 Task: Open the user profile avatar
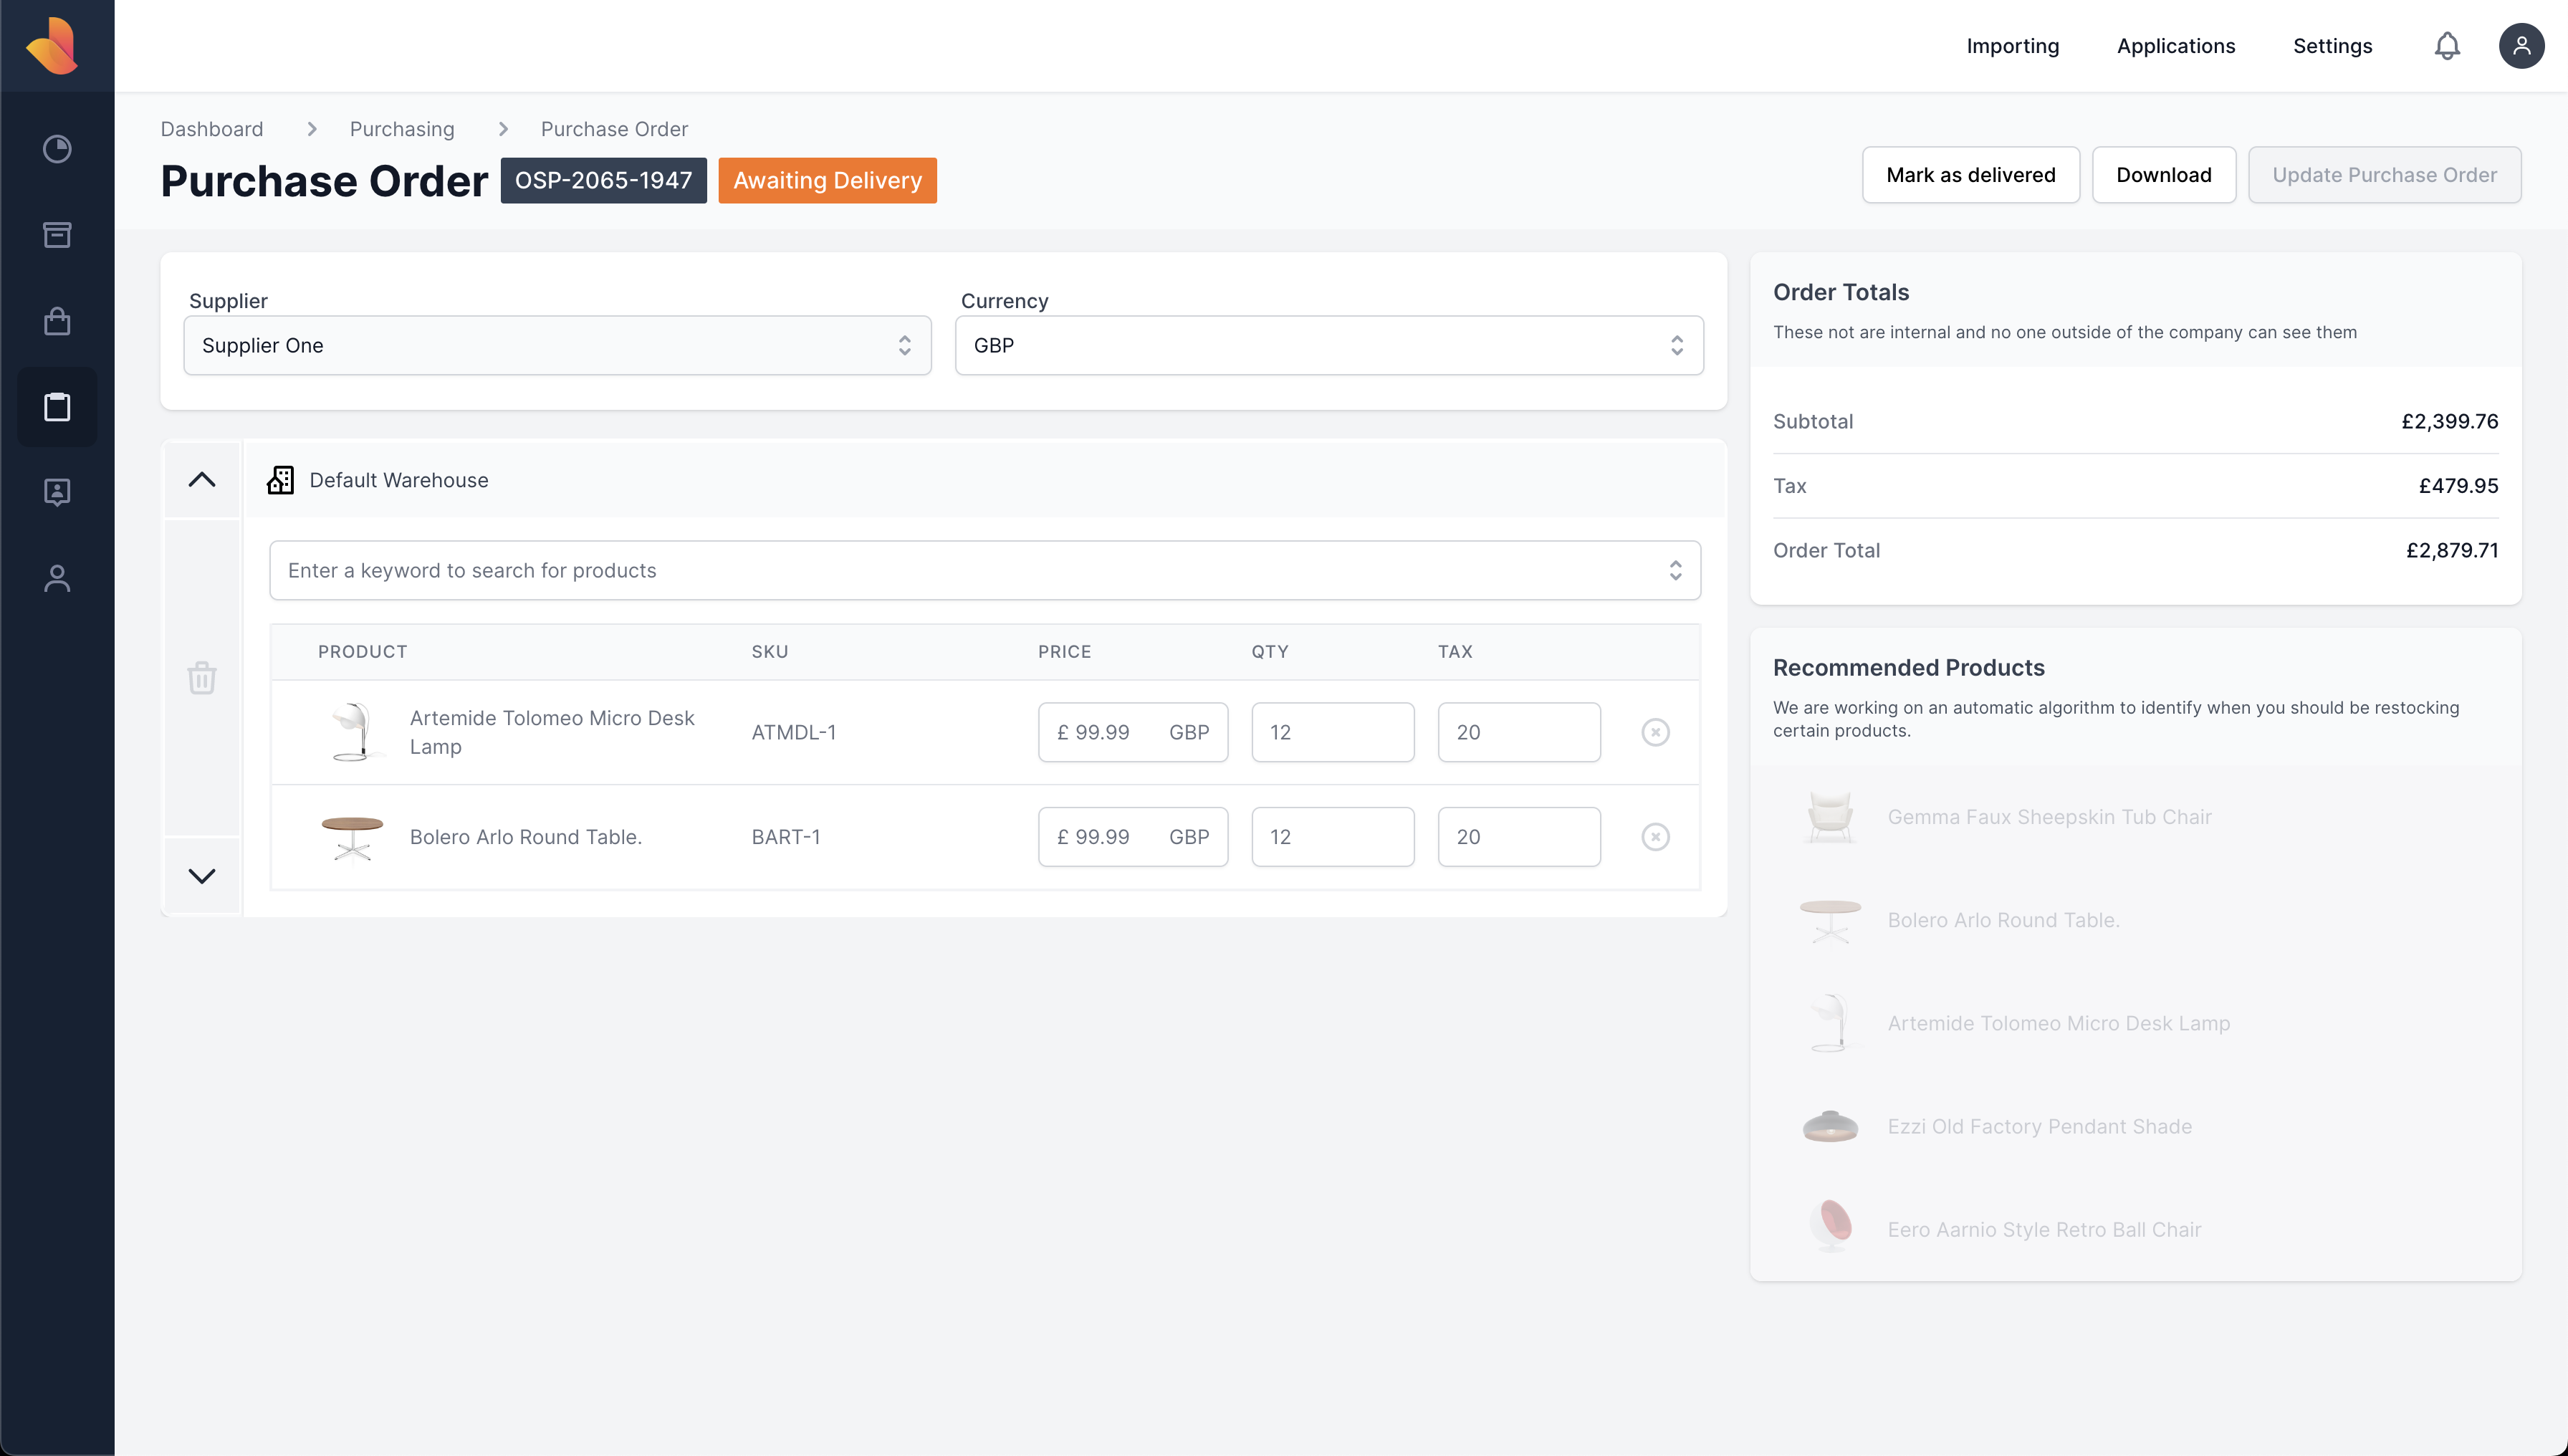[x=2521, y=46]
